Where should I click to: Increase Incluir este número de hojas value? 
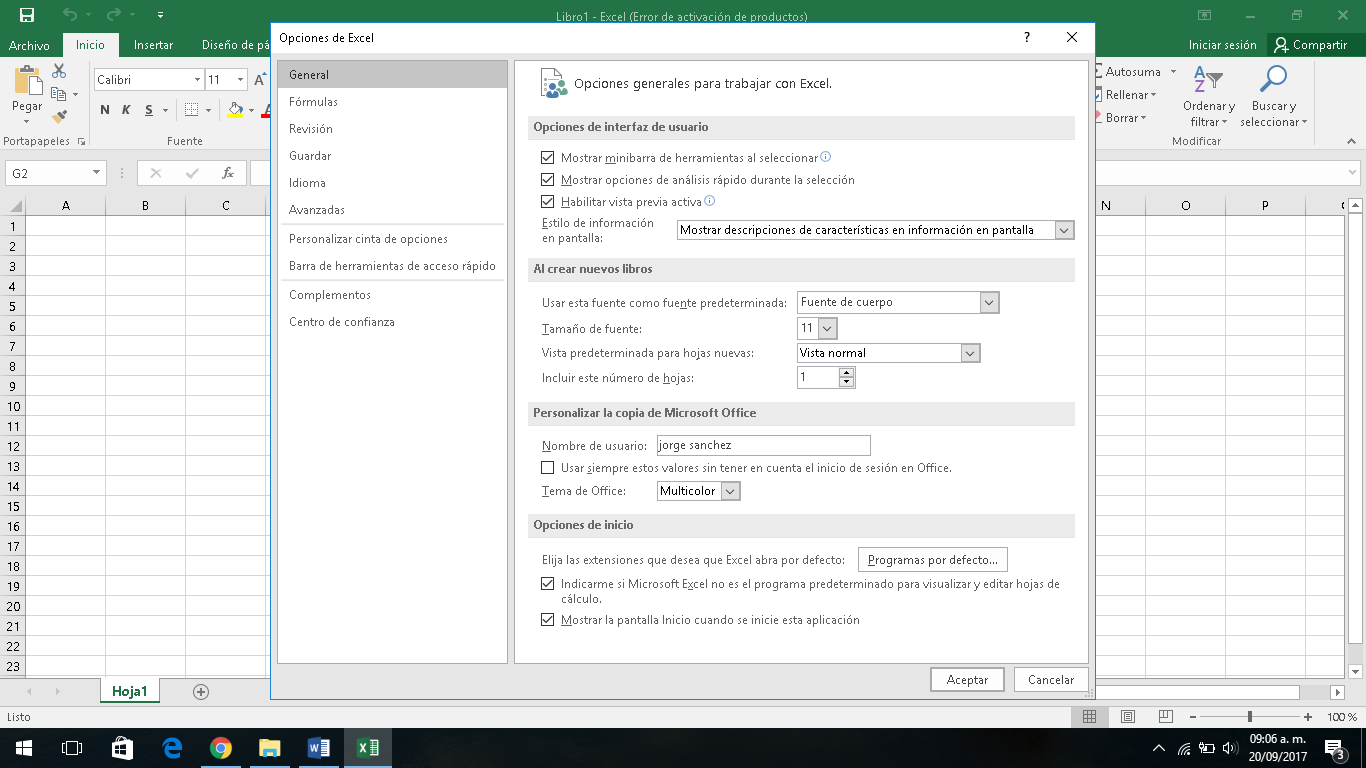[x=846, y=372]
